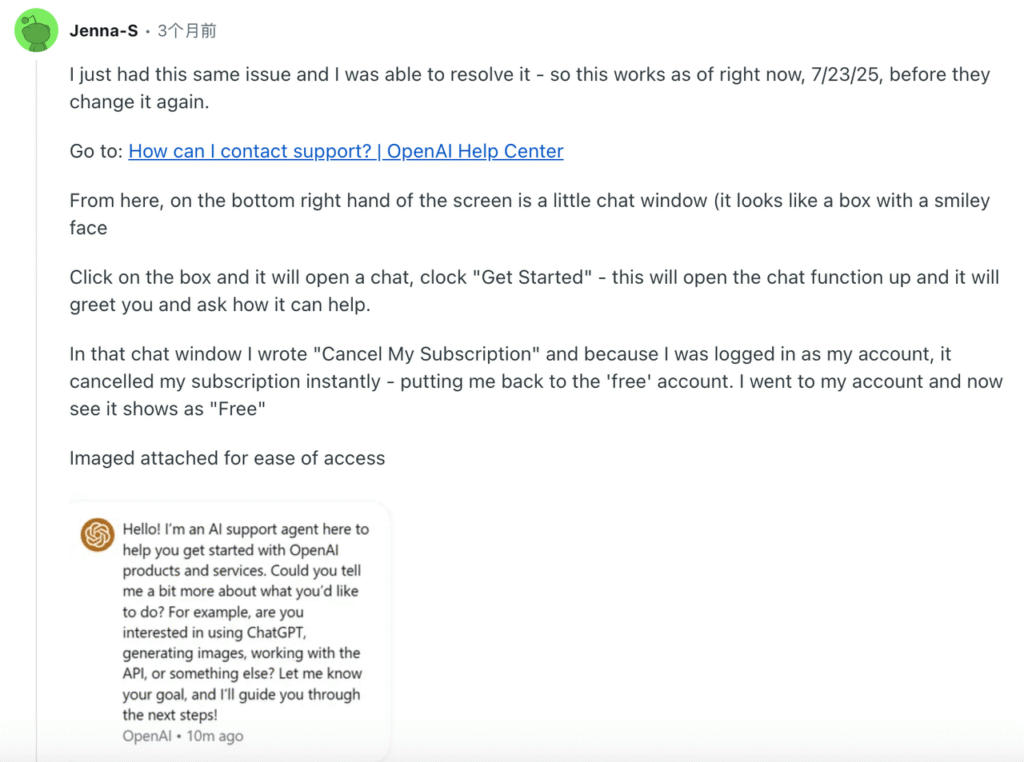Viewport: 1024px width, 762px height.
Task: Click the "3个月前" comment timestamp
Action: tap(187, 31)
